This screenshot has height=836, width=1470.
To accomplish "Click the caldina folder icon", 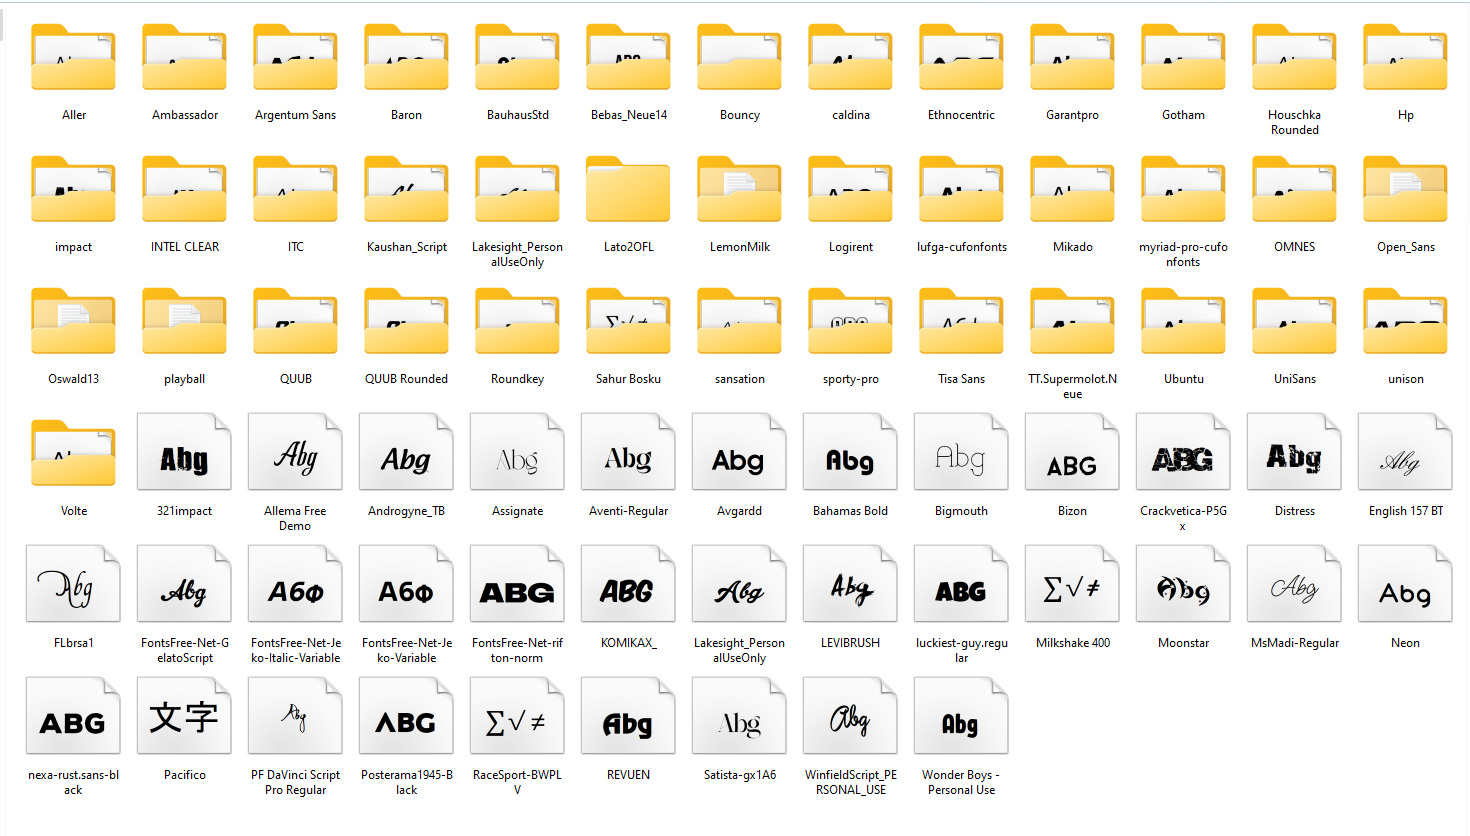I will click(850, 58).
